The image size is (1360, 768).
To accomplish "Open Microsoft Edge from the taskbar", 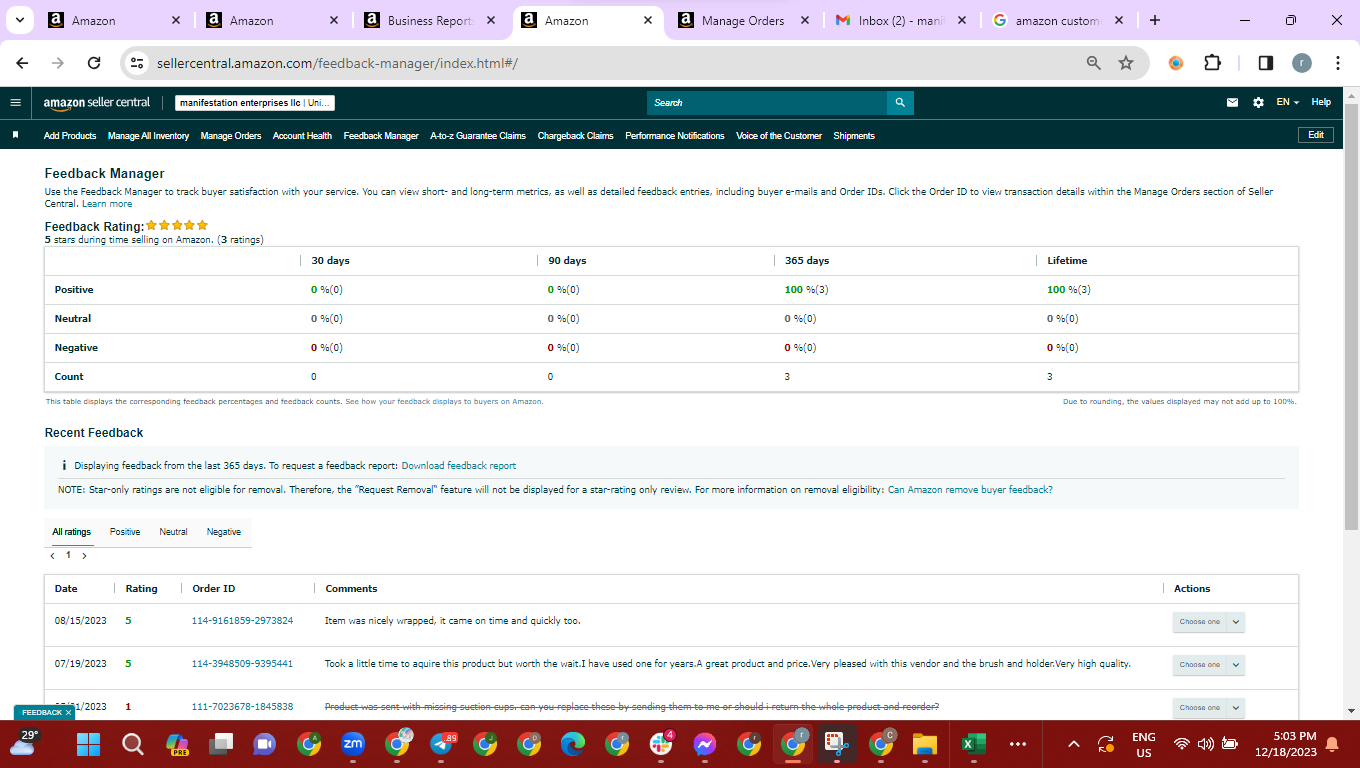I will click(x=573, y=744).
